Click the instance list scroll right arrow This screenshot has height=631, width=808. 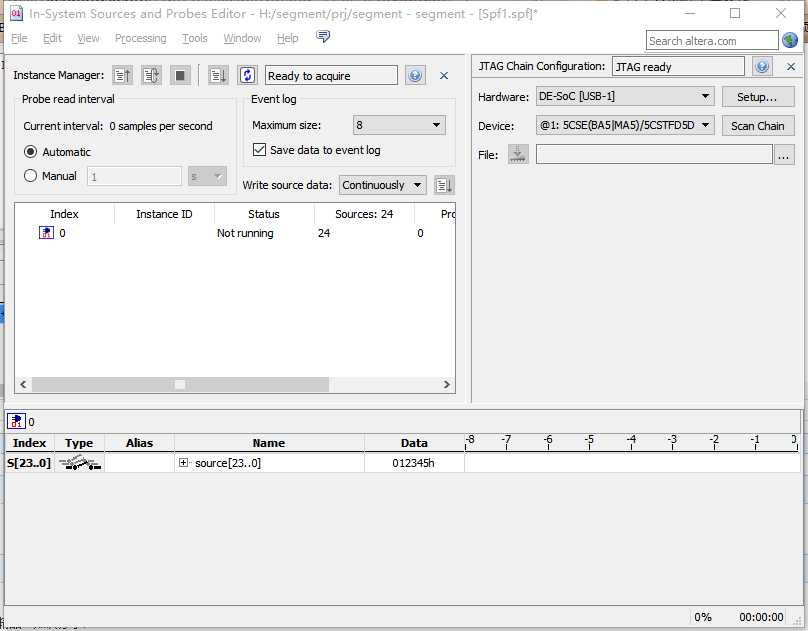point(446,384)
